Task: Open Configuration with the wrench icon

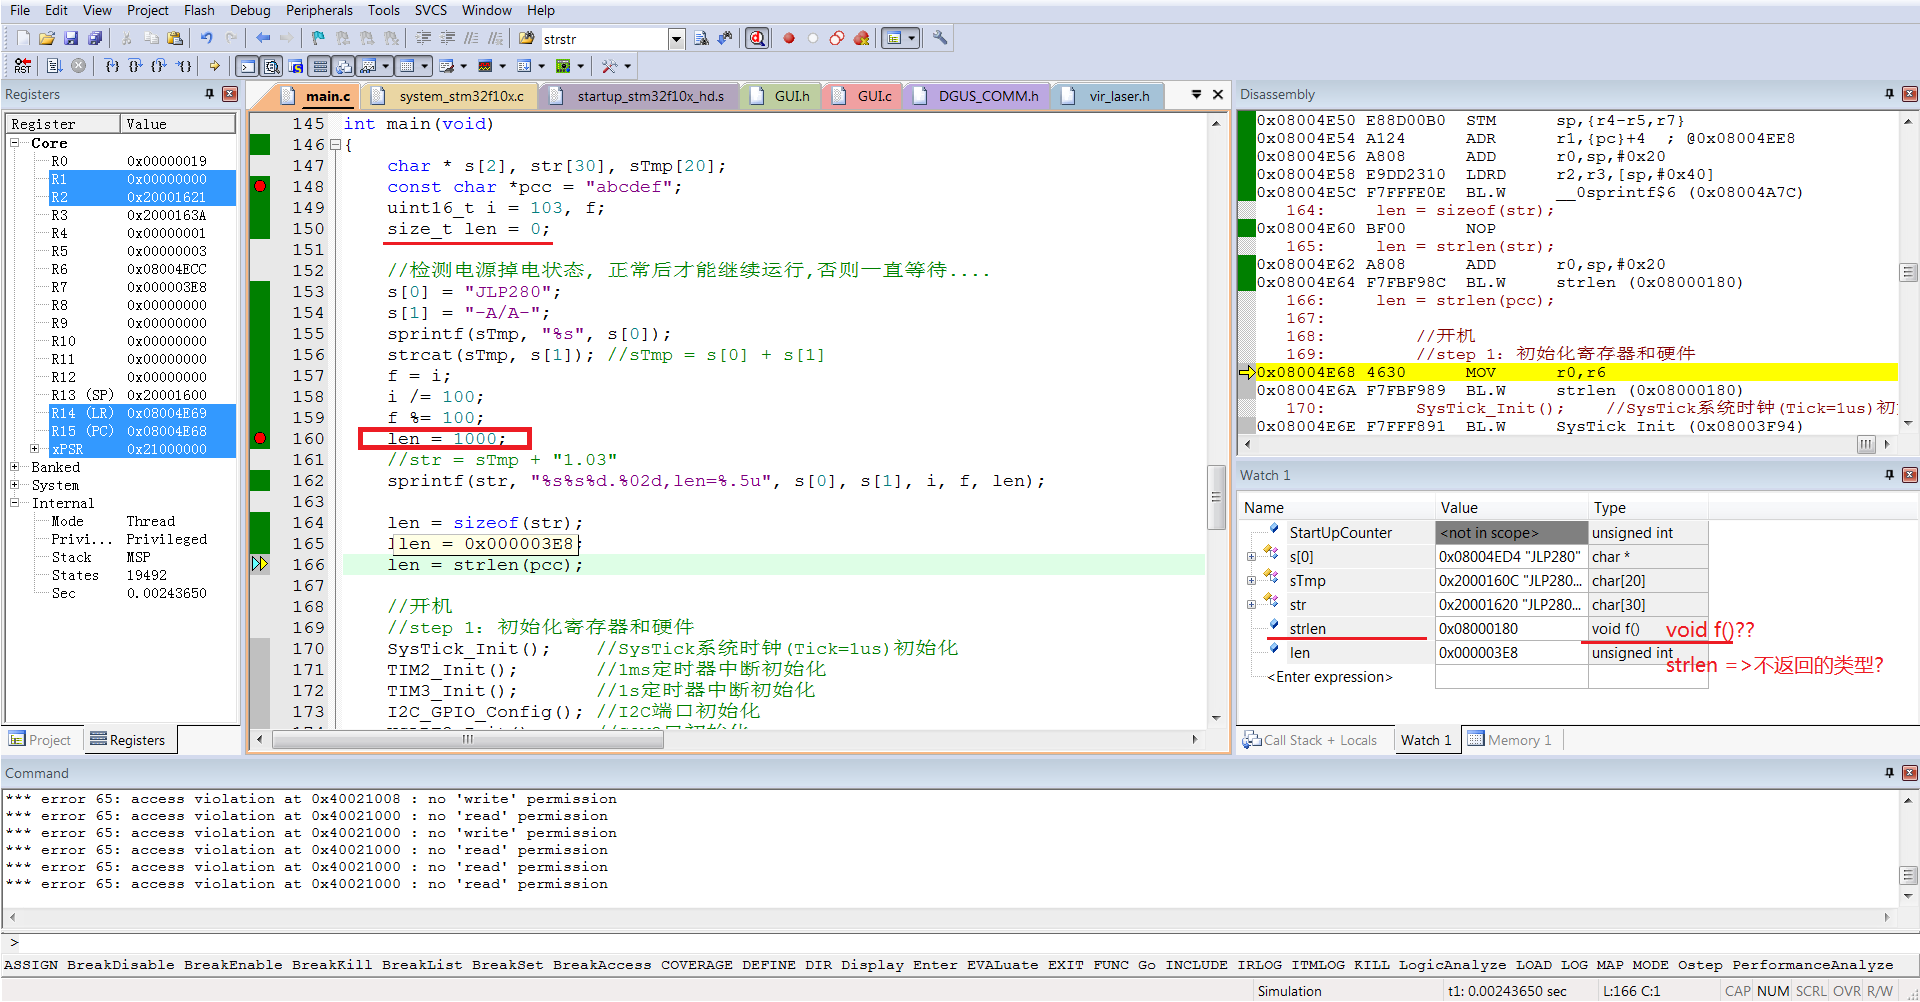Action: click(x=940, y=38)
